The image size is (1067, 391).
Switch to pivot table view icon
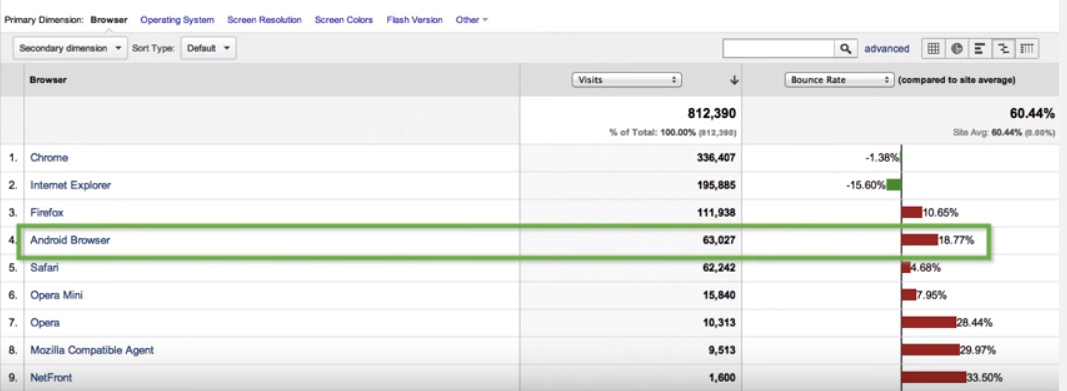coord(1027,48)
